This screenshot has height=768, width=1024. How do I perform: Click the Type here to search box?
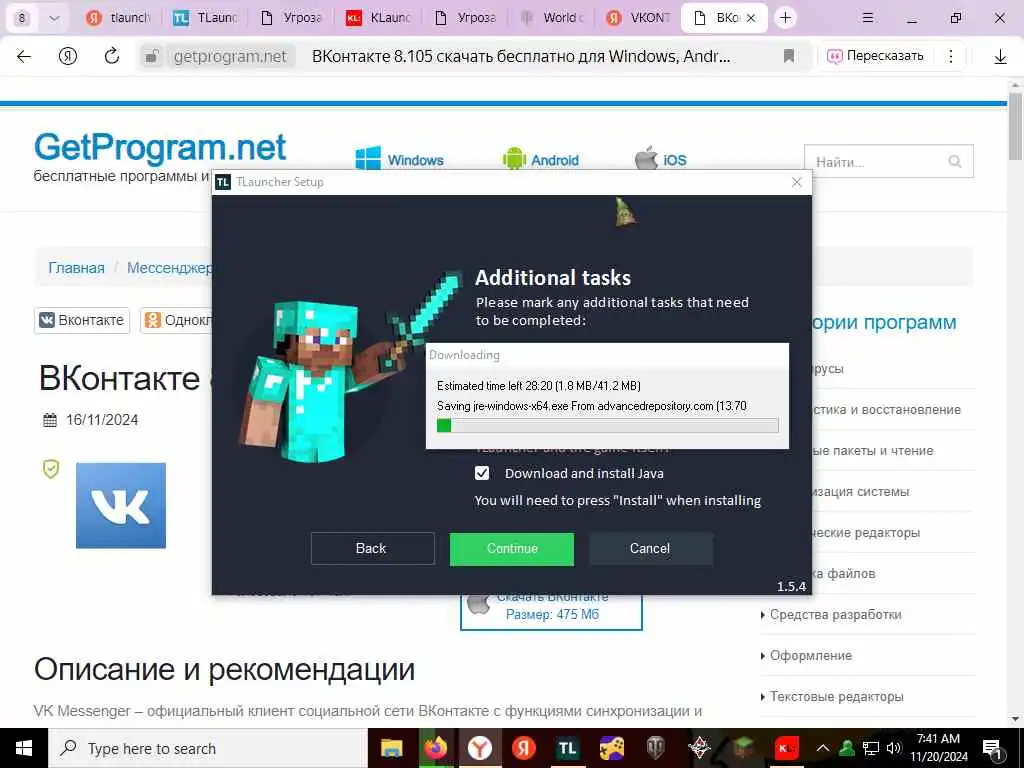click(x=208, y=748)
